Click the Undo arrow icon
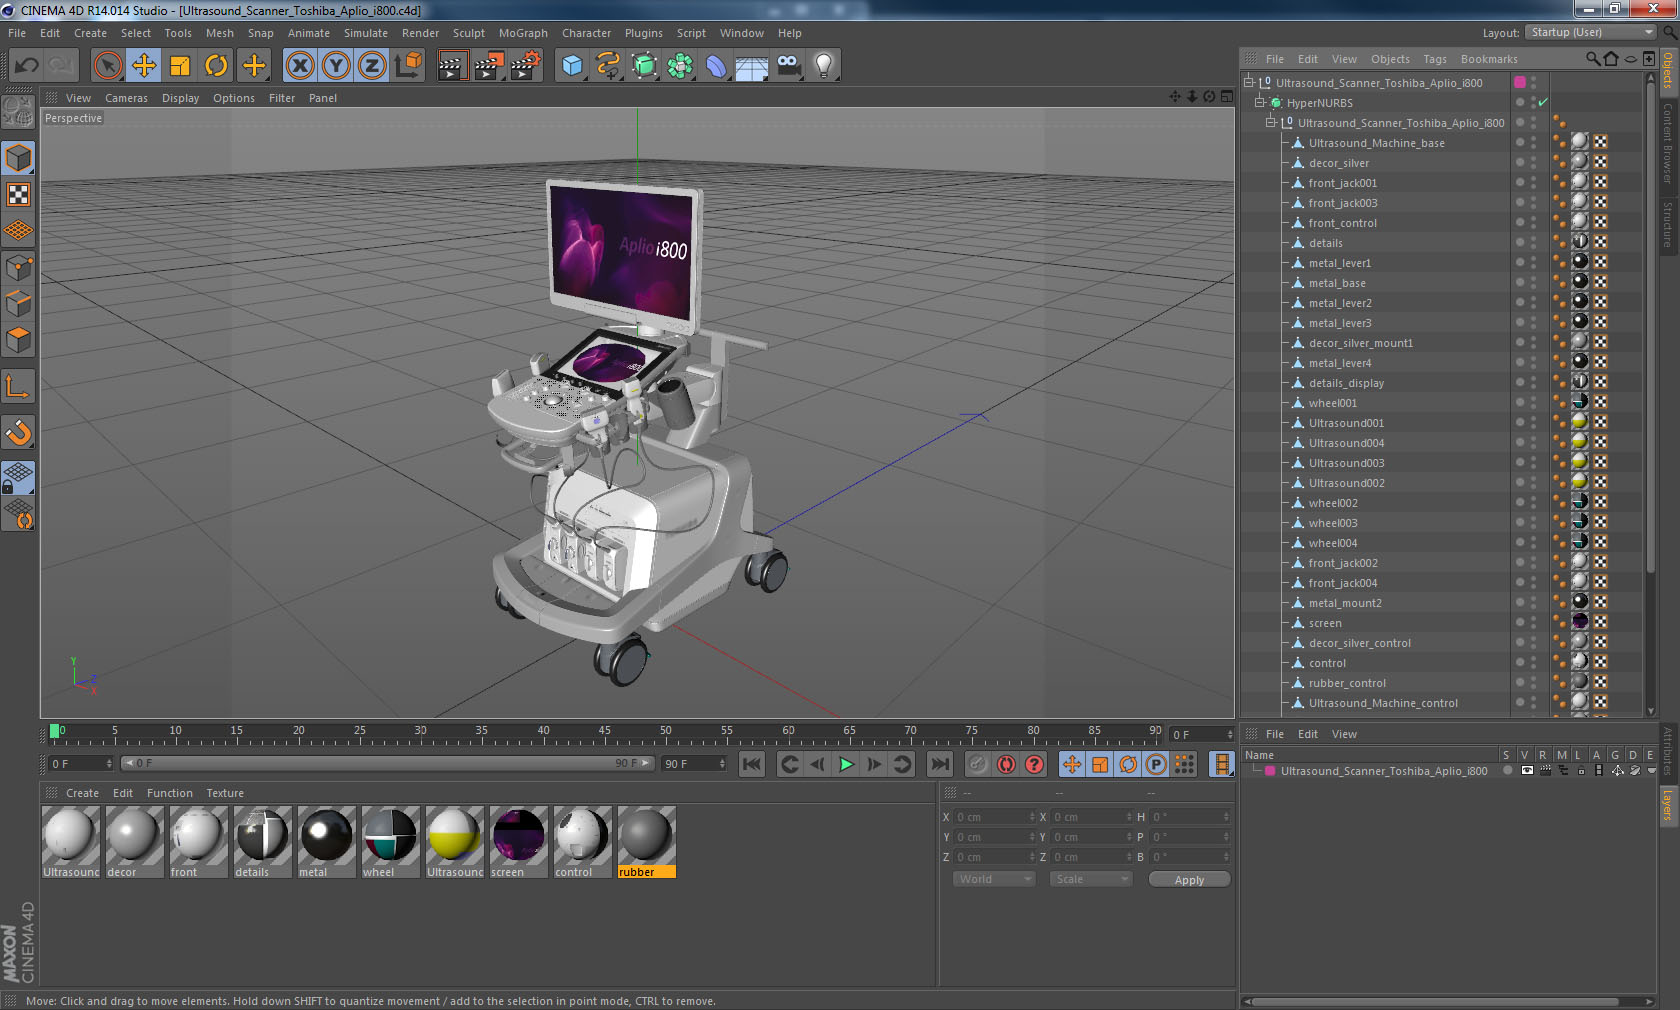Screen dimensions: 1680x1010 (27, 66)
